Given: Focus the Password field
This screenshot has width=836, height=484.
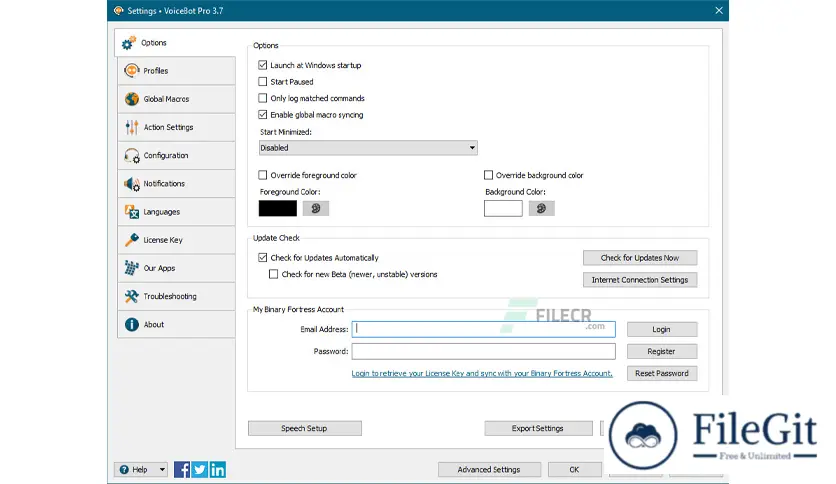Looking at the screenshot, I should pos(484,351).
